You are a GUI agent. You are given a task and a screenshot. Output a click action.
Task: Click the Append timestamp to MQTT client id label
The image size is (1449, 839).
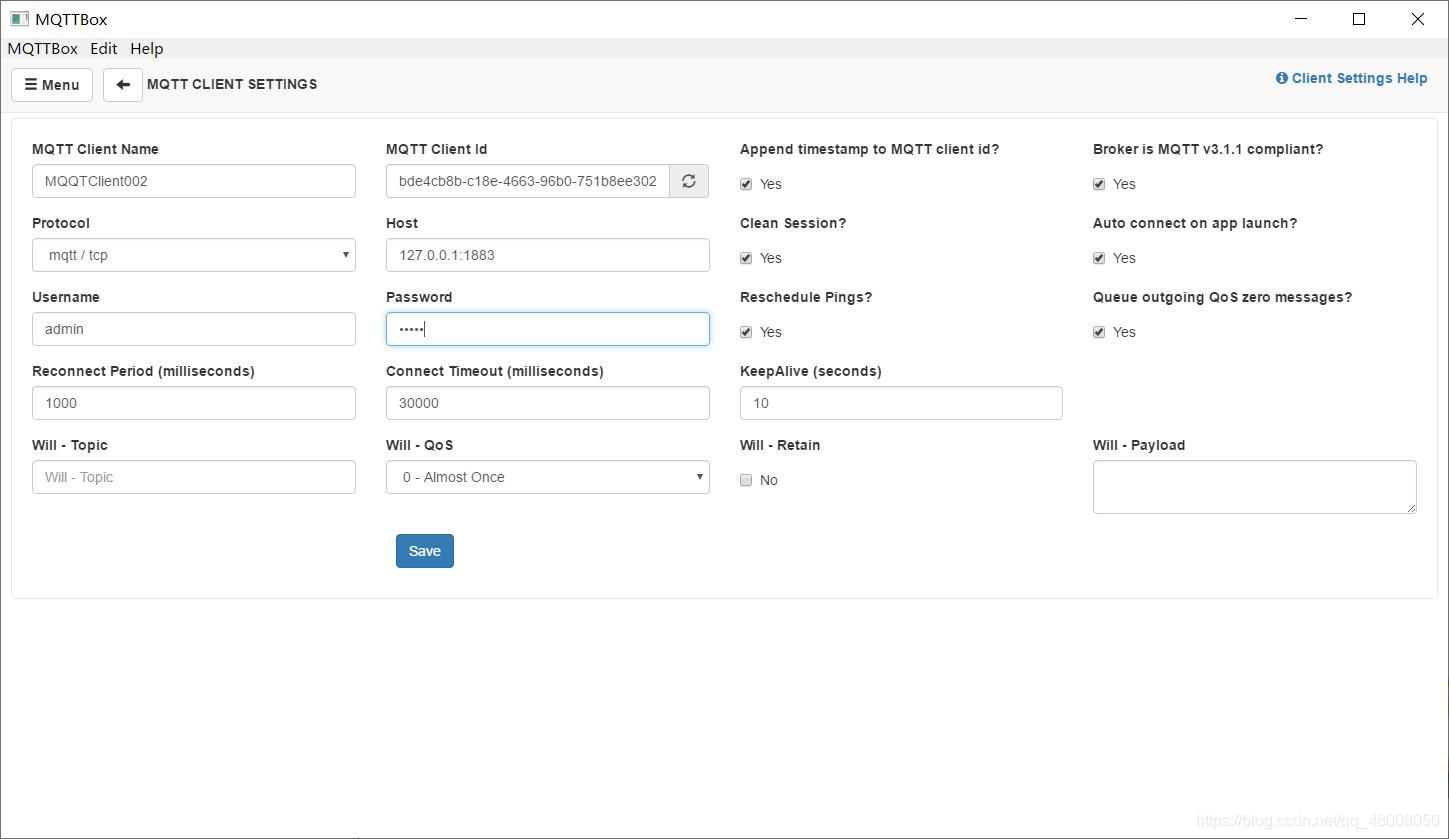click(x=869, y=149)
